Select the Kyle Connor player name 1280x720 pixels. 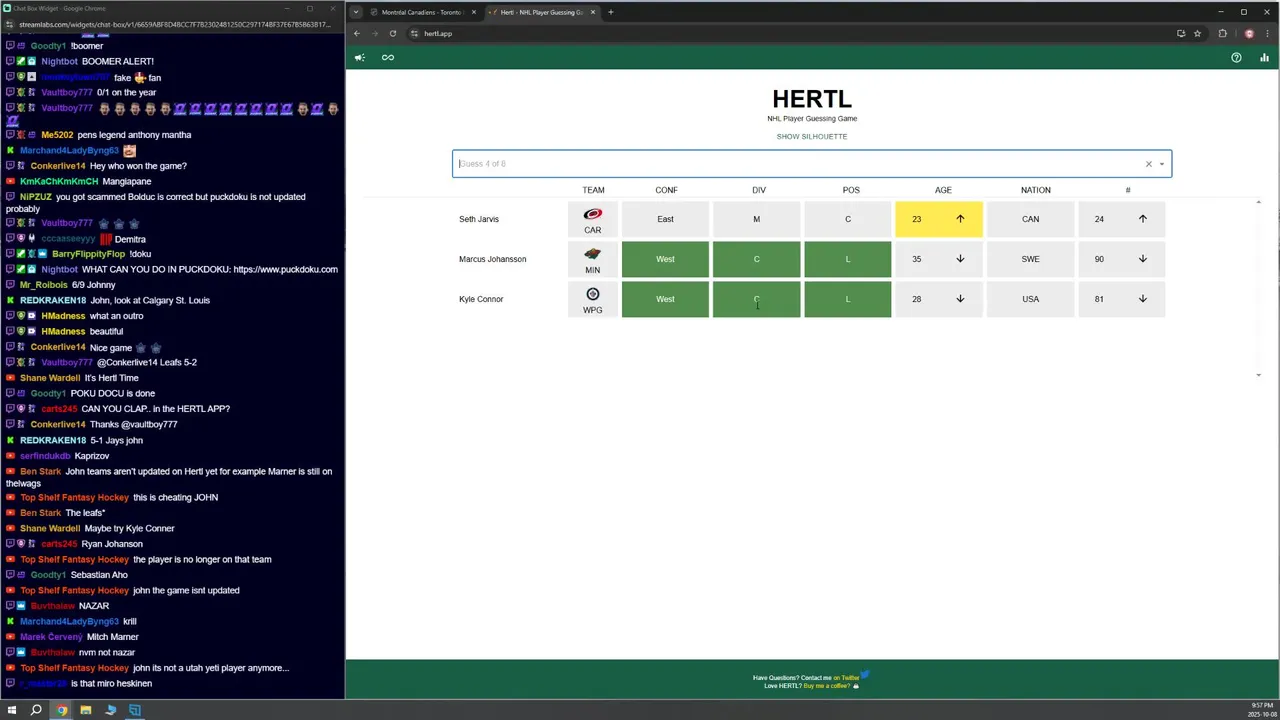(481, 299)
